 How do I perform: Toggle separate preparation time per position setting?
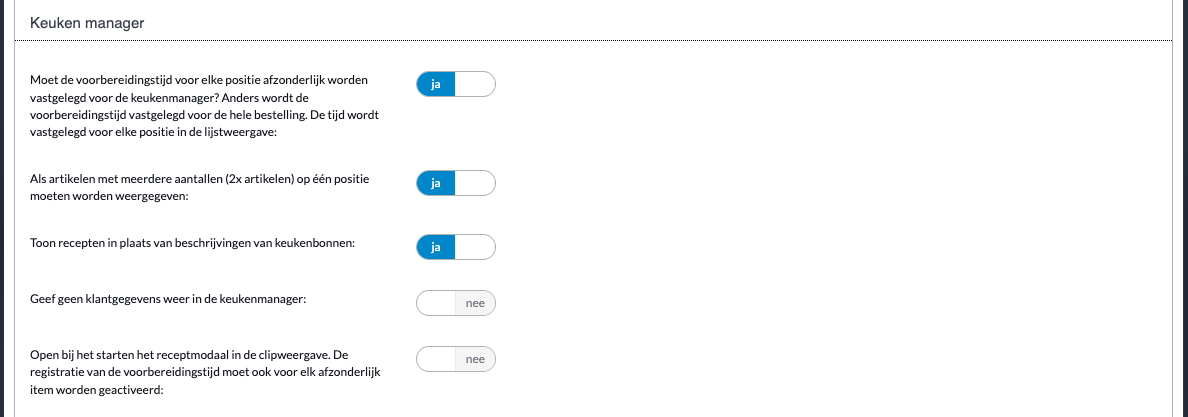point(456,84)
